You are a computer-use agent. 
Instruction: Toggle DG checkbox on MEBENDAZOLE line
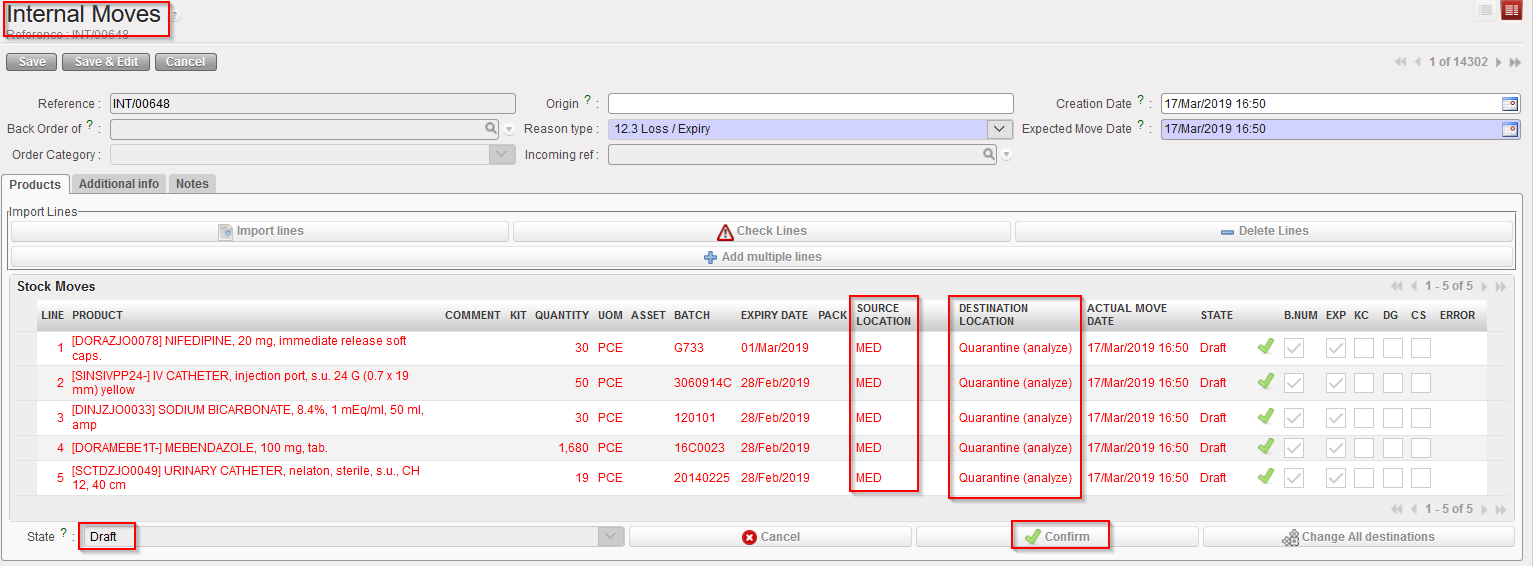[x=1392, y=448]
